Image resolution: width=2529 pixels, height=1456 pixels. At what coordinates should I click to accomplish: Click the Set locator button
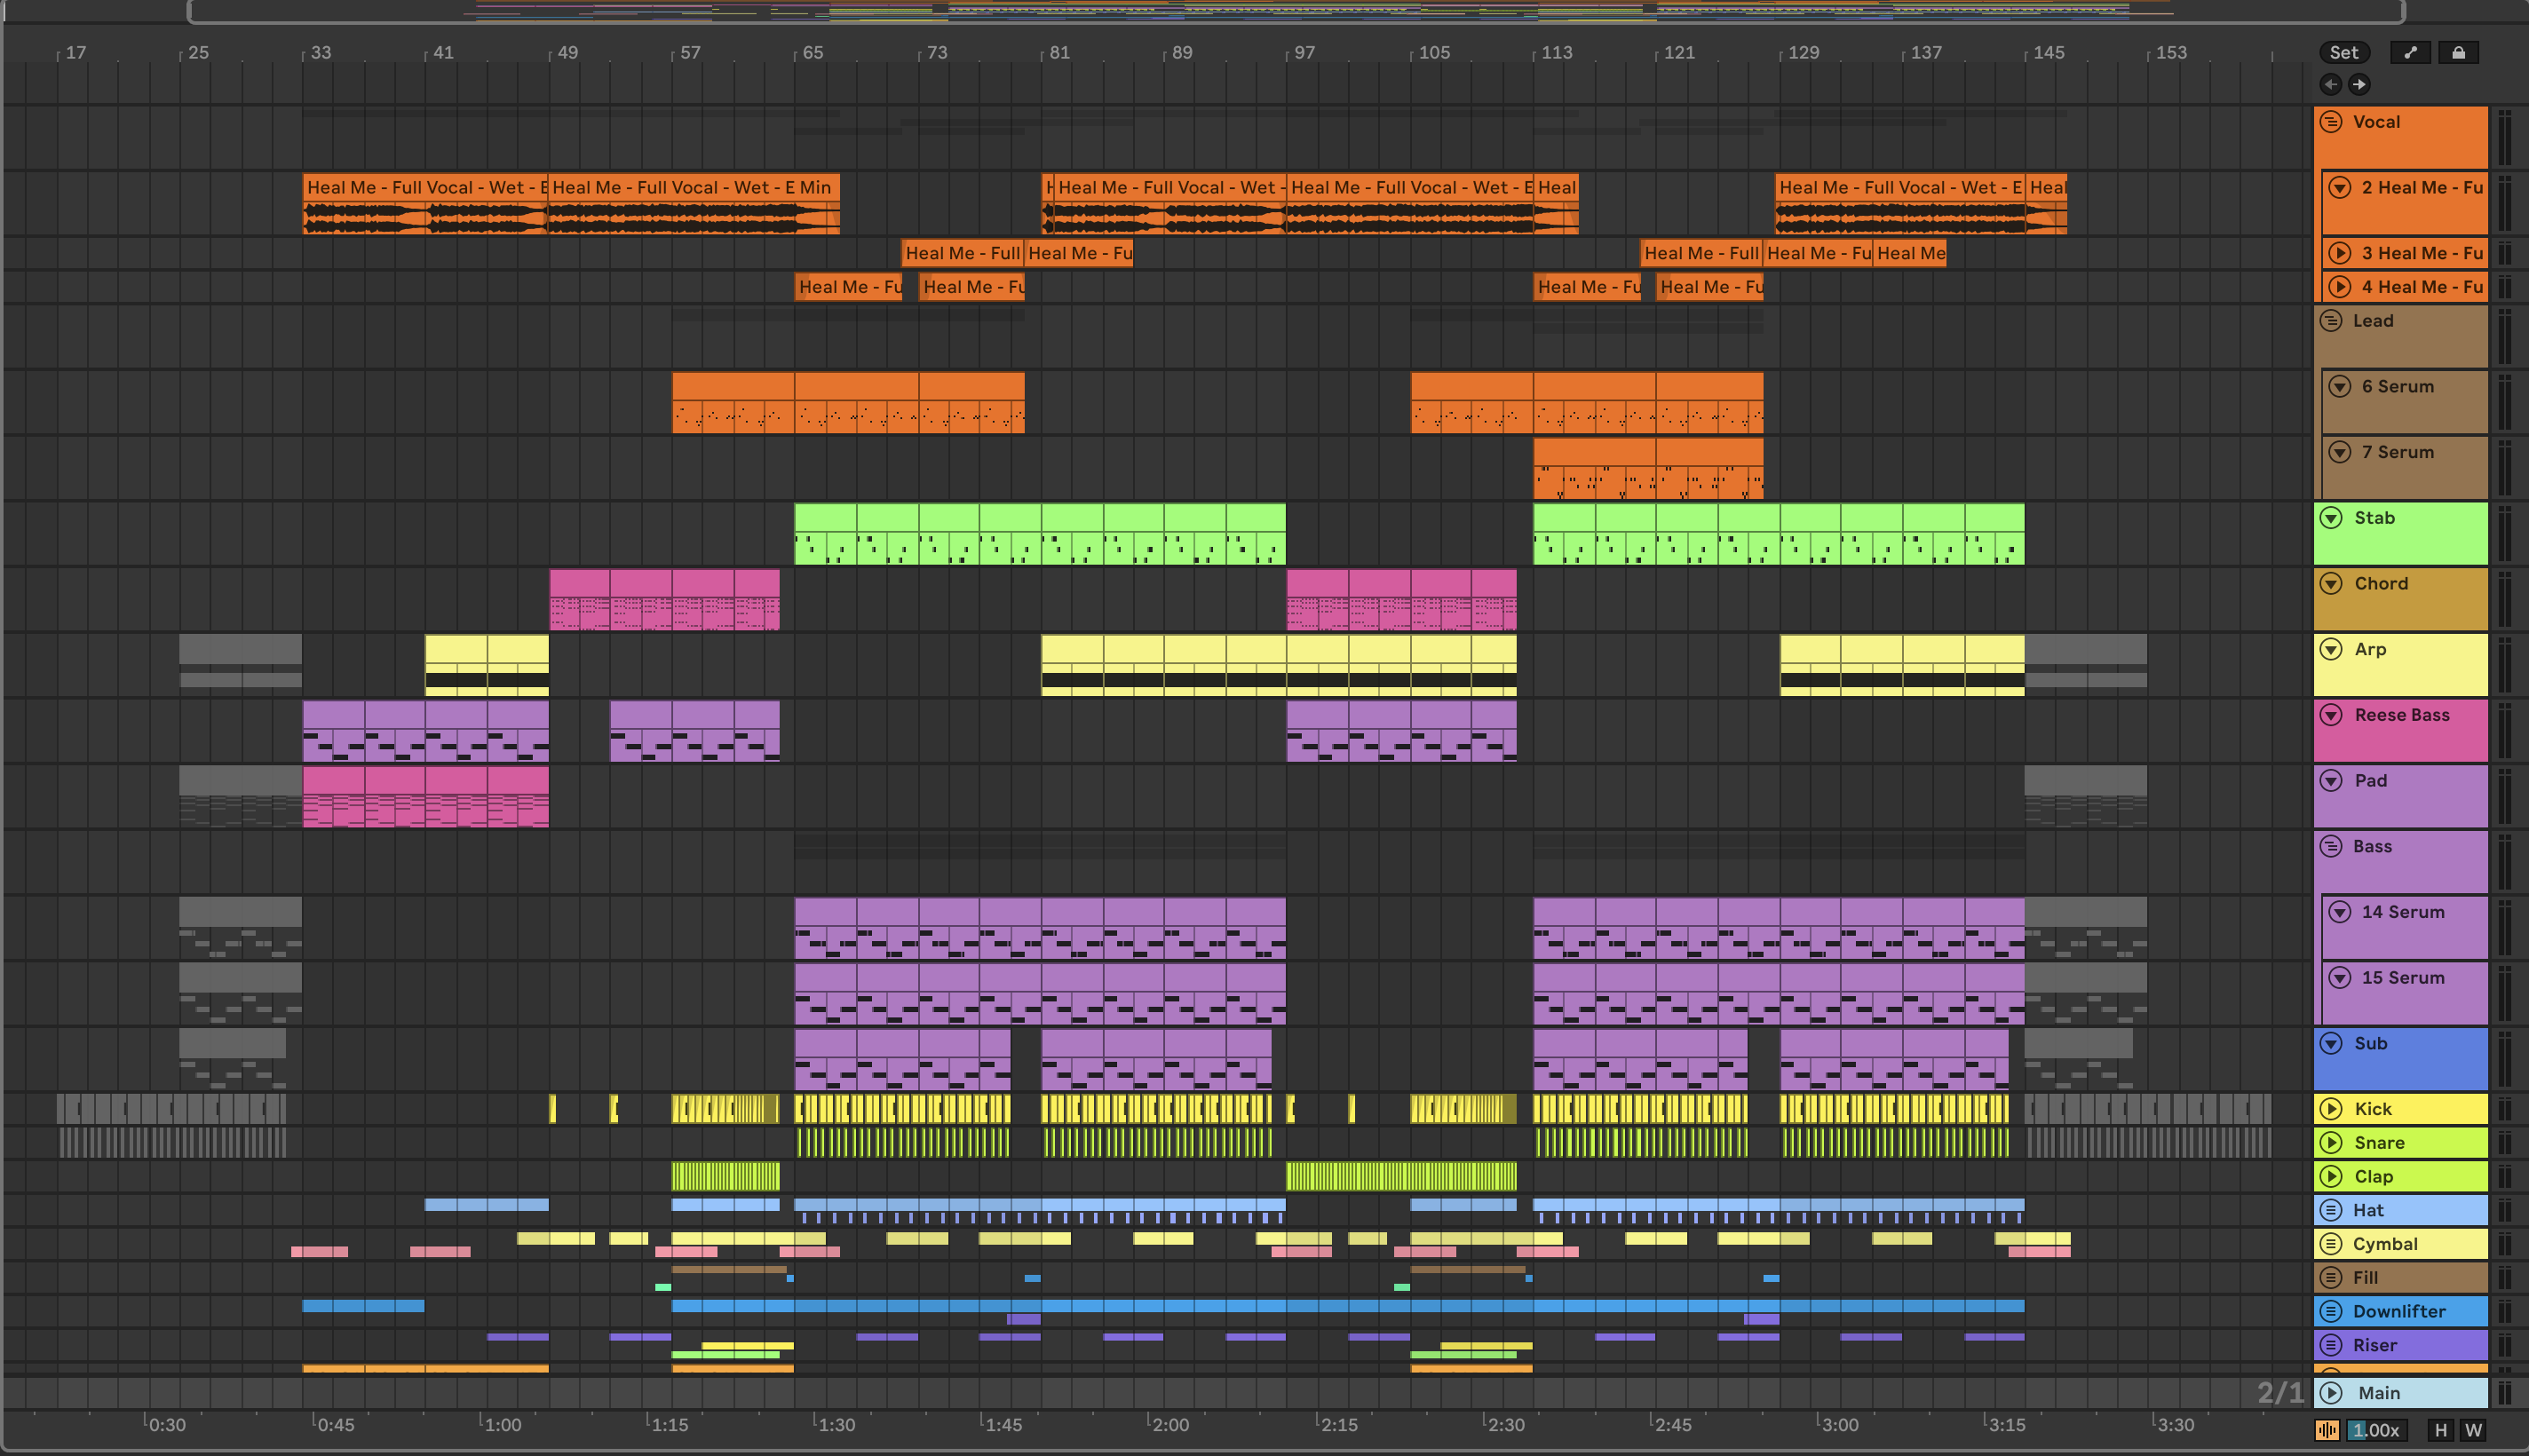2343,53
